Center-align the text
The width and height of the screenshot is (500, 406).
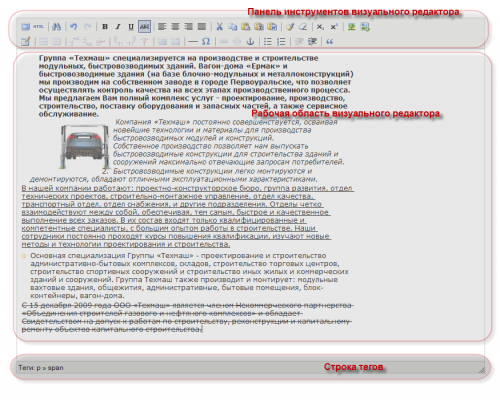[175, 27]
